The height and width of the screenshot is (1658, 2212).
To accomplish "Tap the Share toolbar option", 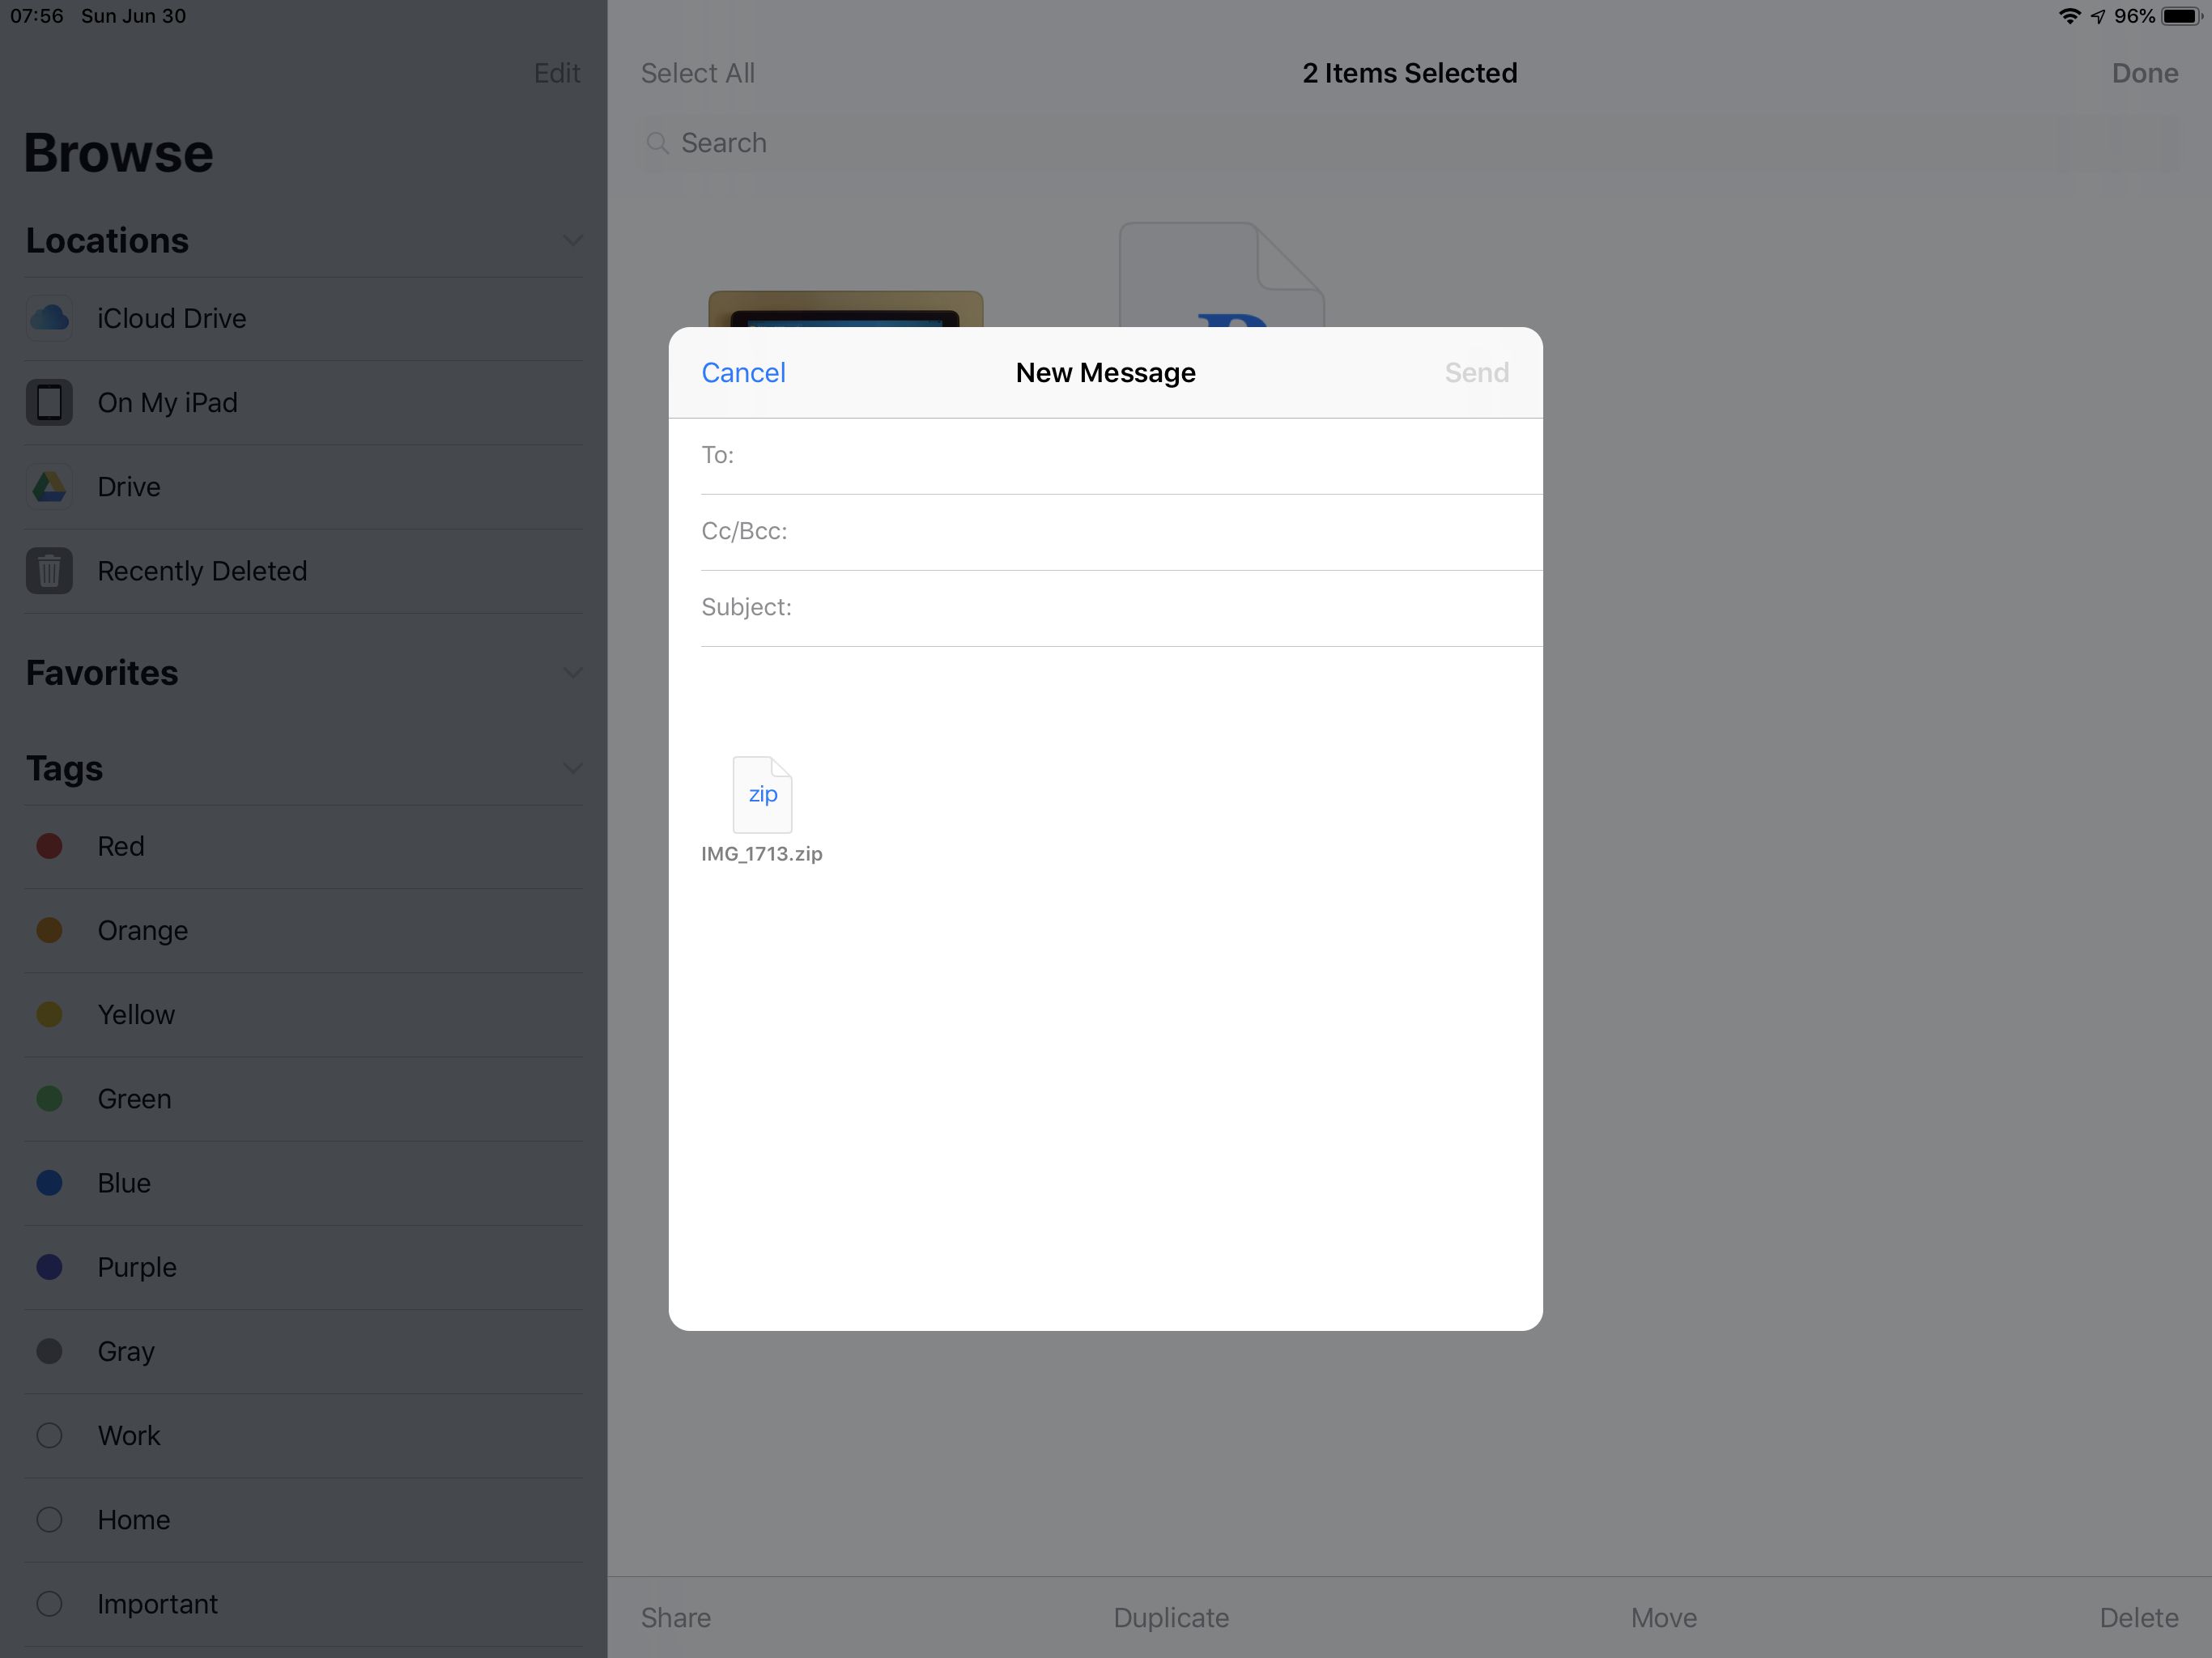I will tap(676, 1616).
